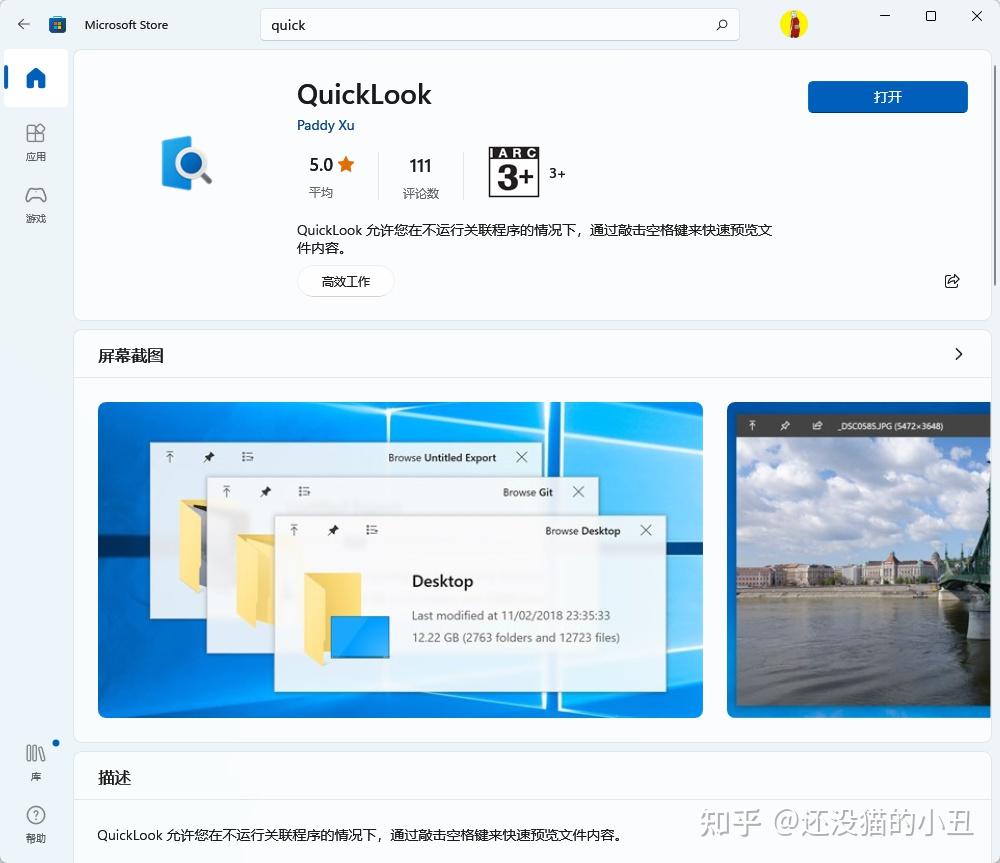
Task: Launch QuickLook with the 打开 button
Action: coord(887,97)
